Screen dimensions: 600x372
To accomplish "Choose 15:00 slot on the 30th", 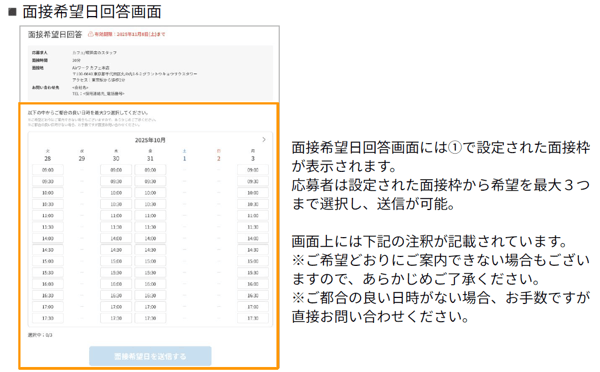I will 116,261.
